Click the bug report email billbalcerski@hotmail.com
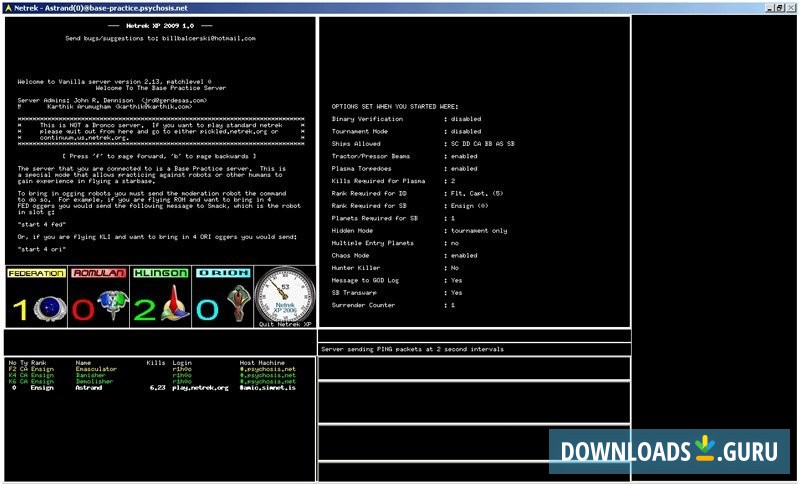Viewport: 800px width, 484px height. pos(209,38)
